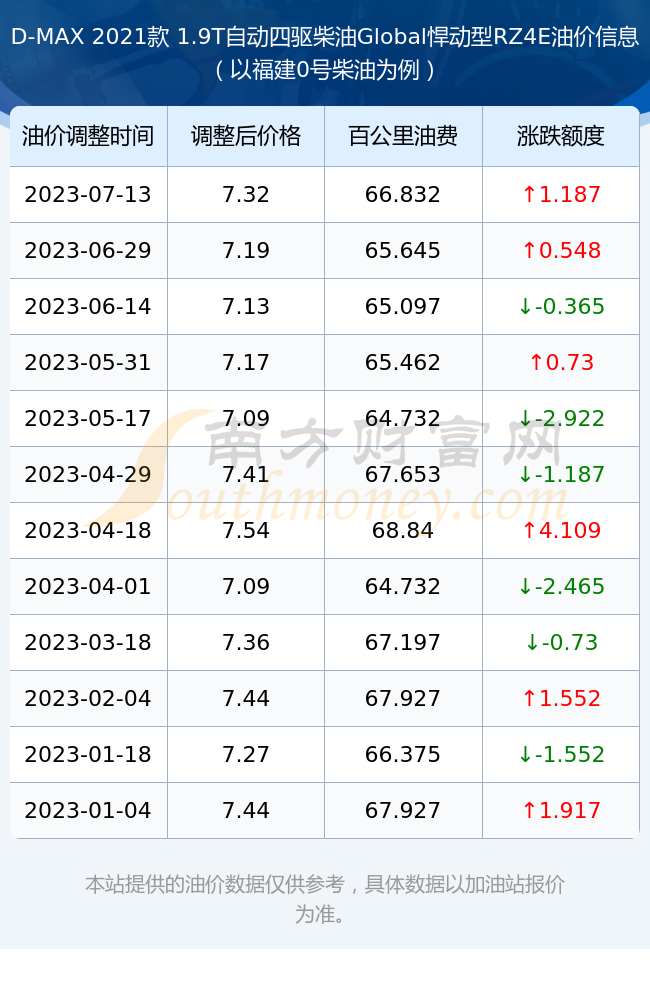Image resolution: width=650 pixels, height=1000 pixels.
Task: Click the red up 1.917 change value
Action: [x=561, y=811]
